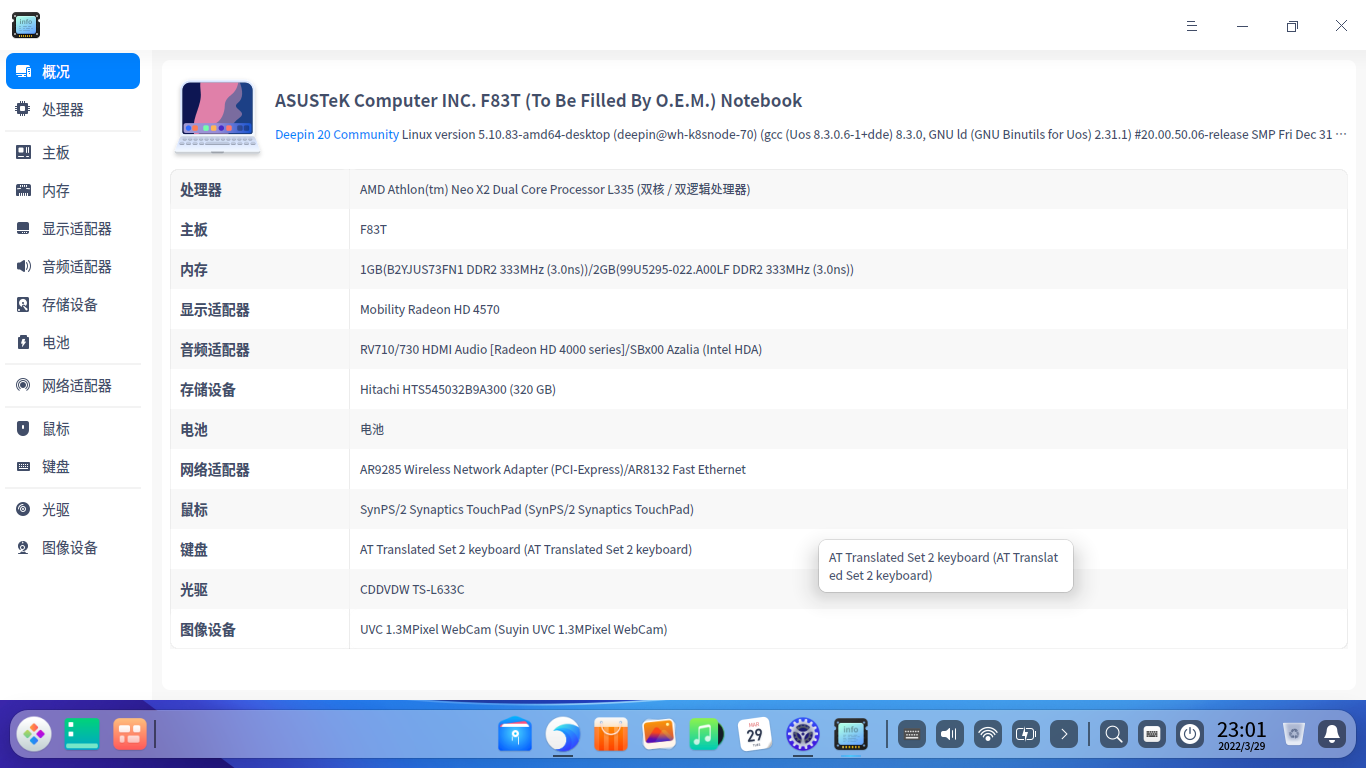Click 图像设备 label in the overview table
Screen dimensions: 1366x768
pyautogui.click(x=208, y=630)
